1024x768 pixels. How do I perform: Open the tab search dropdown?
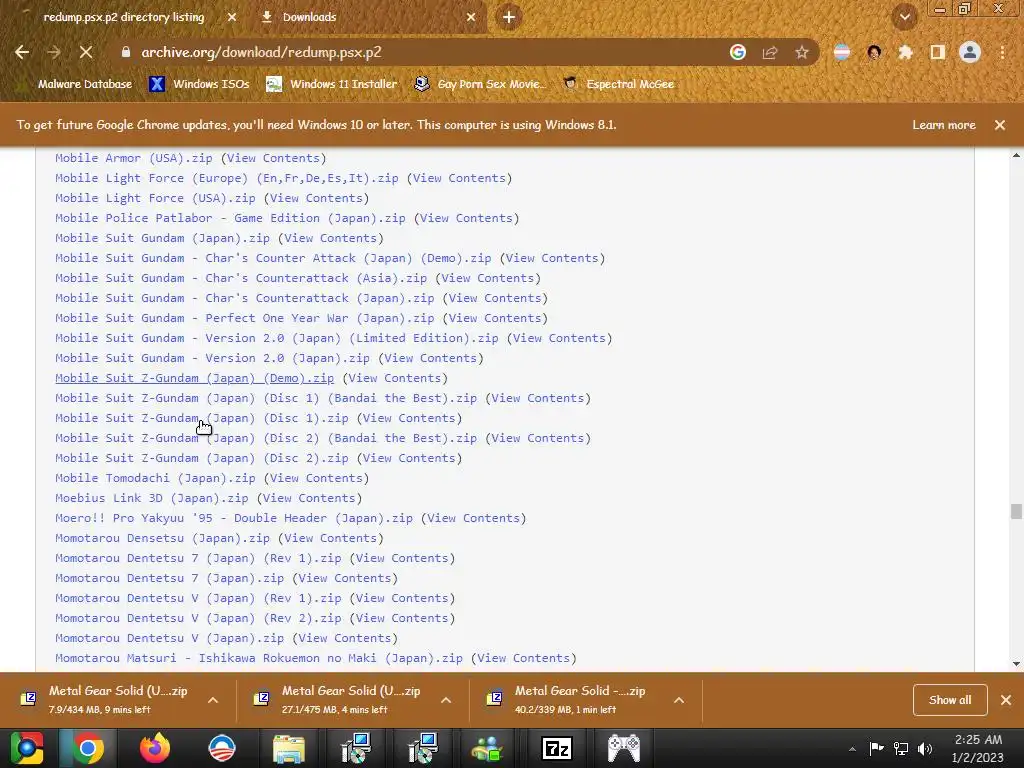point(905,17)
